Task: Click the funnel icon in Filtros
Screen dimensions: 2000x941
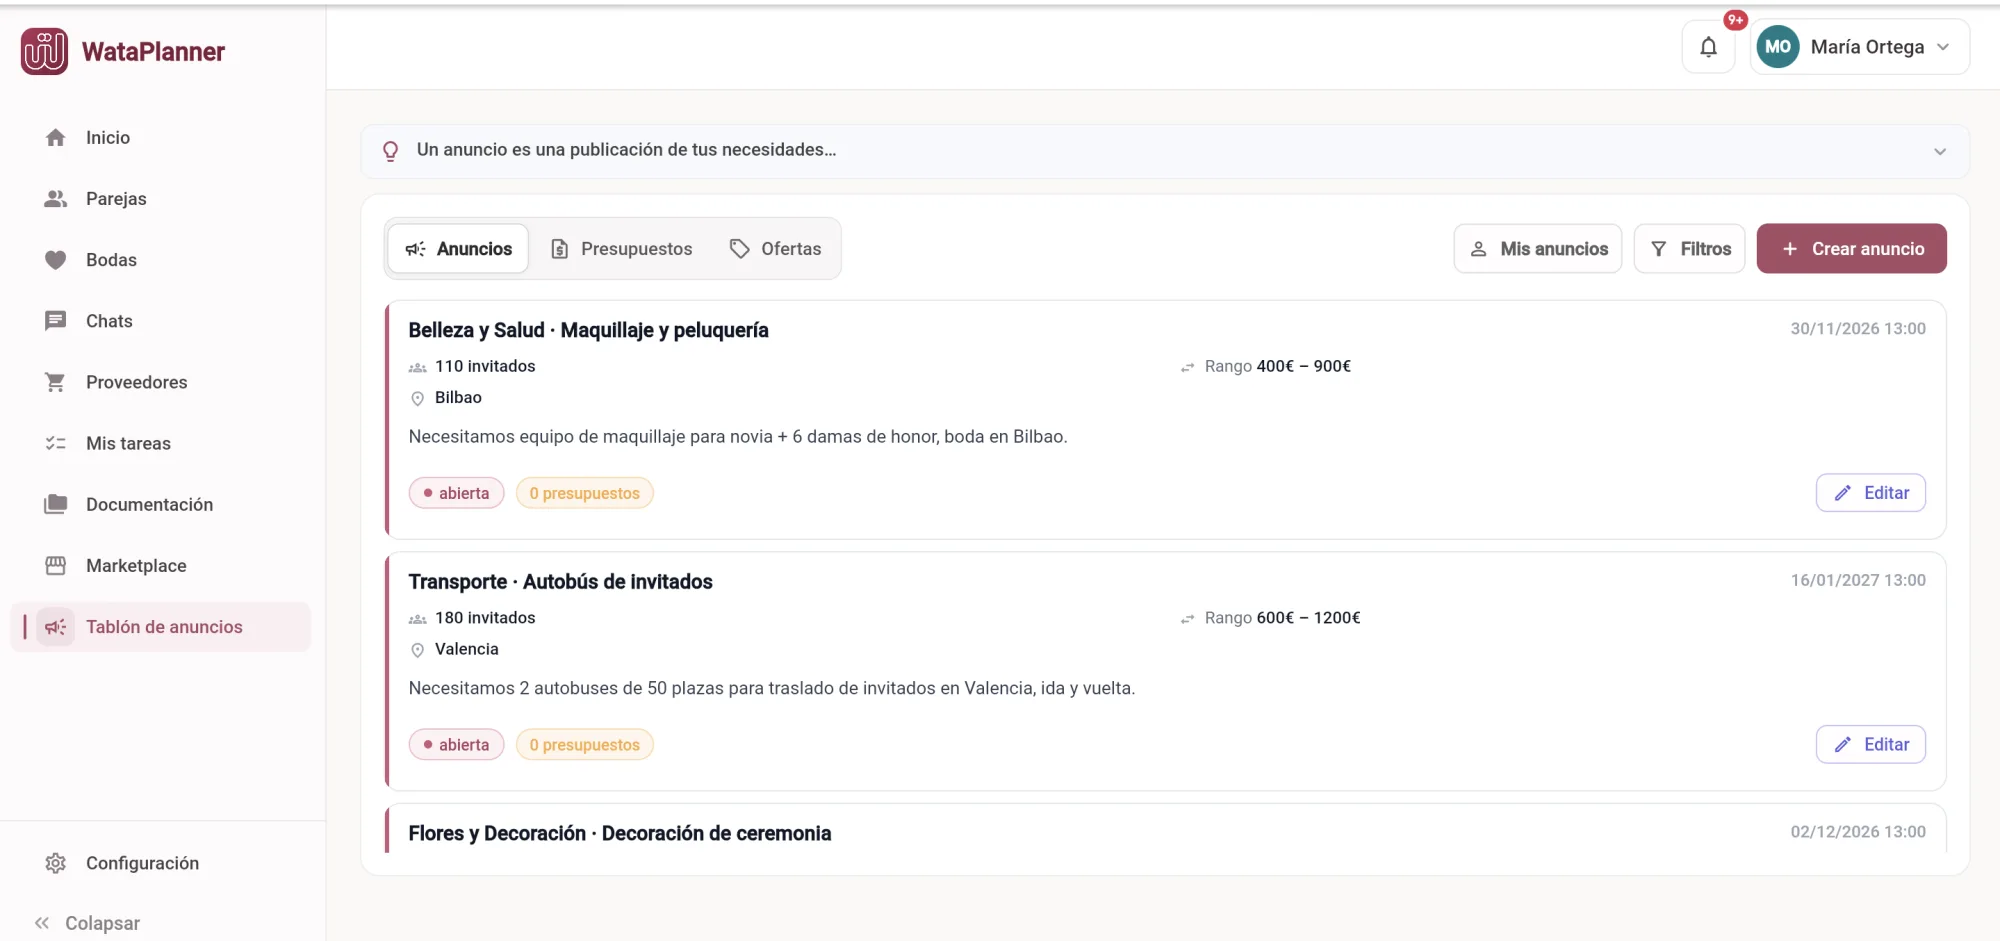Action: (x=1659, y=249)
